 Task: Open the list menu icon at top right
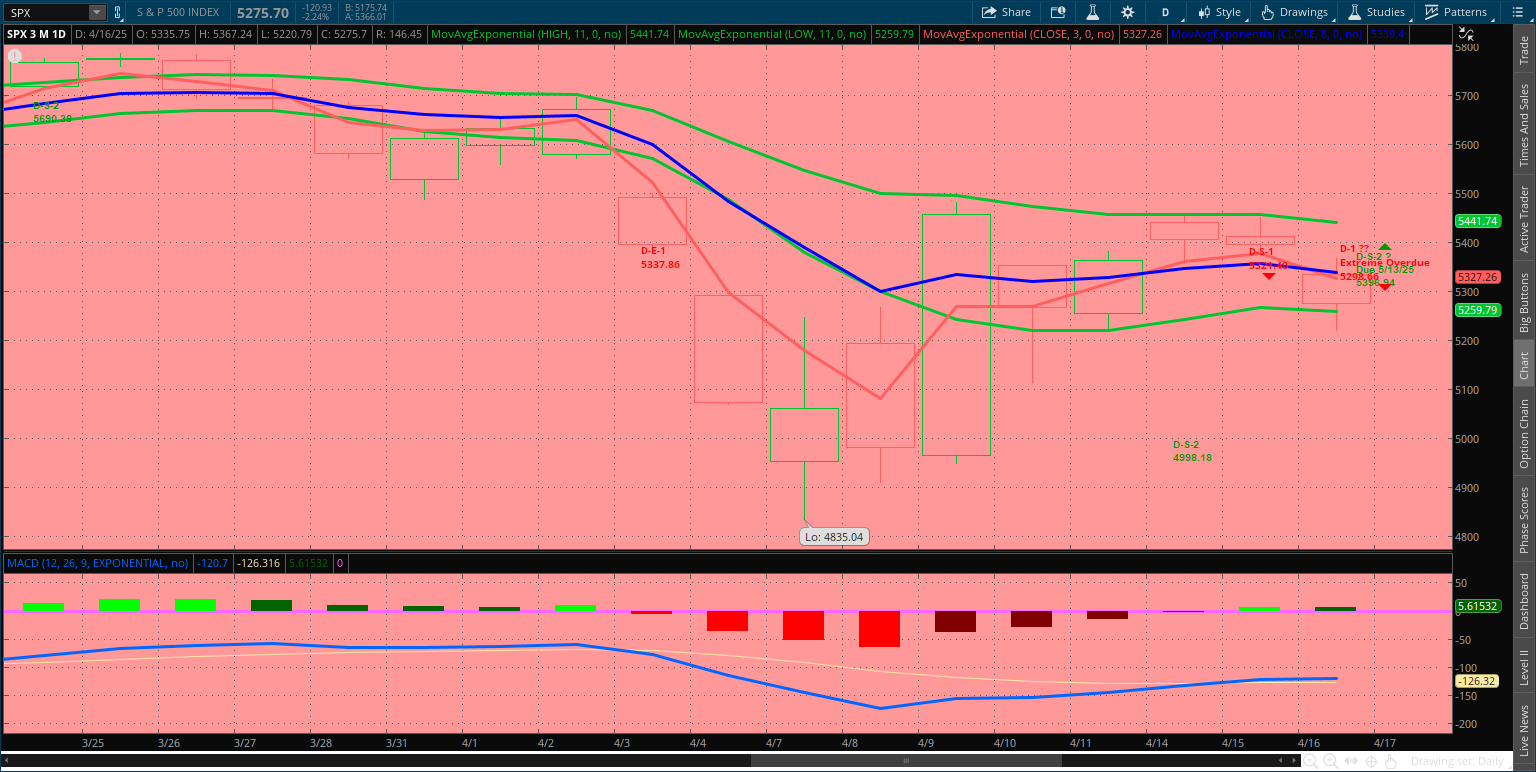point(1519,12)
